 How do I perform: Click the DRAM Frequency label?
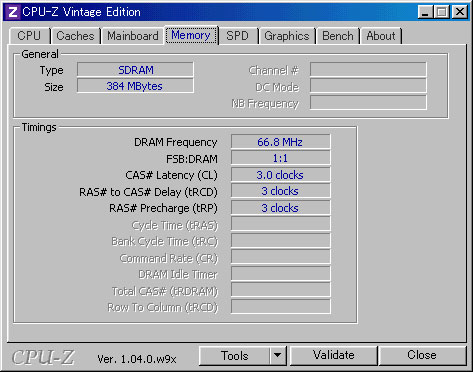176,142
